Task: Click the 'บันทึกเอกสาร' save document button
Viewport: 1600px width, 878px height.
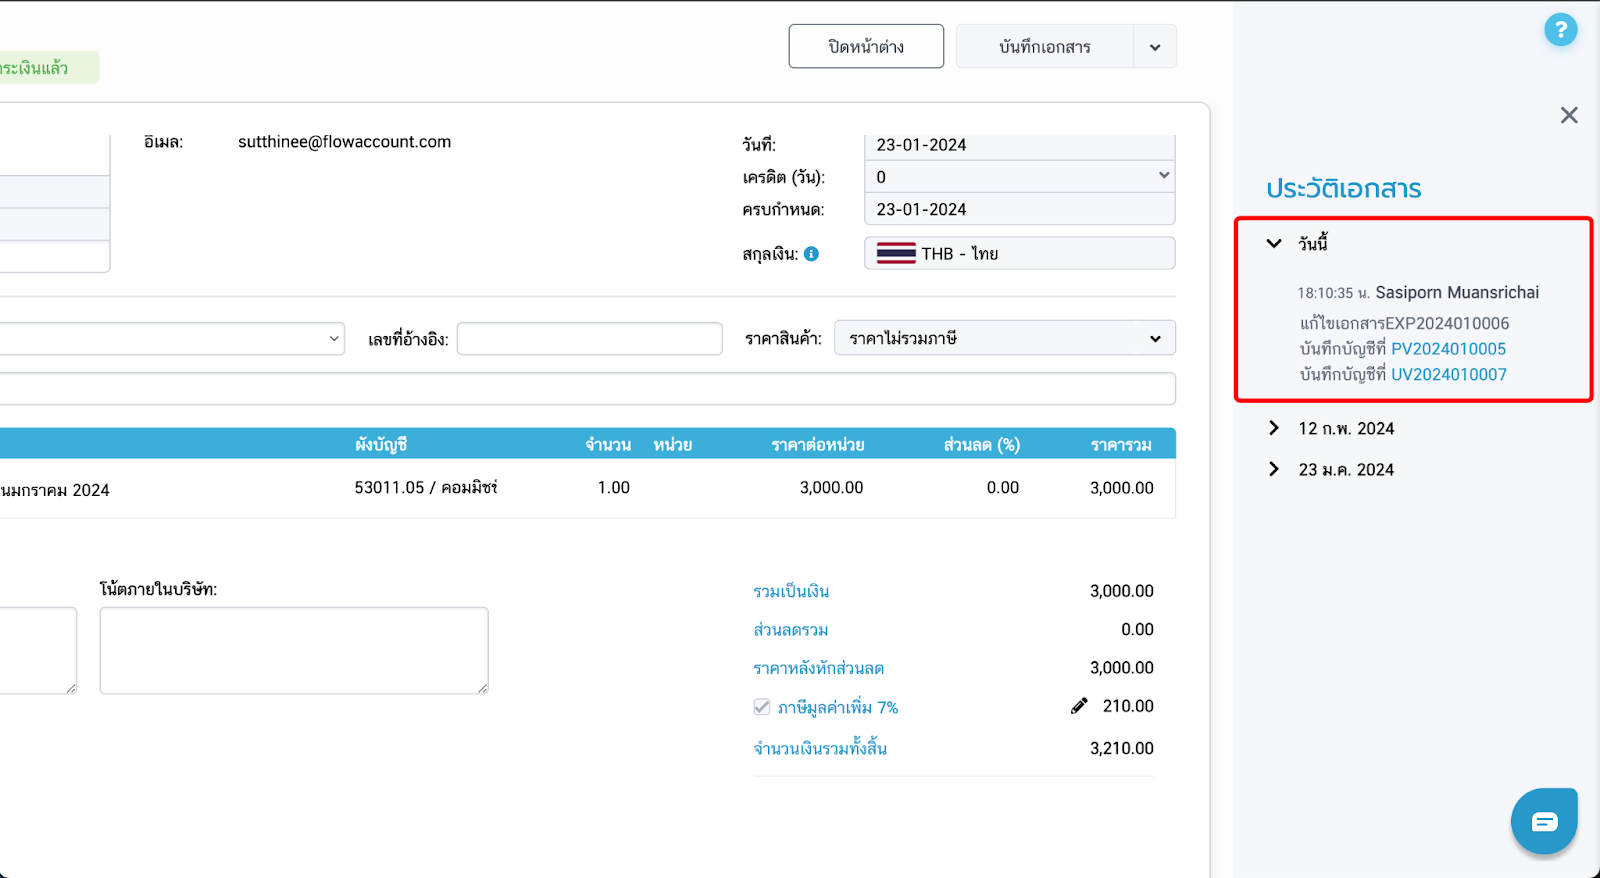Action: pos(1044,47)
